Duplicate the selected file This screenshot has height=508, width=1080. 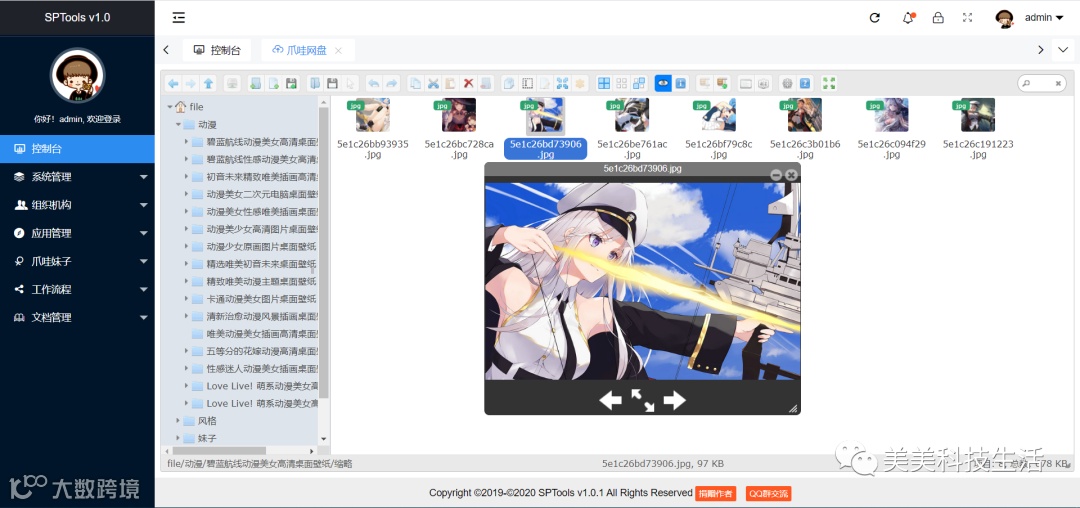tap(509, 83)
